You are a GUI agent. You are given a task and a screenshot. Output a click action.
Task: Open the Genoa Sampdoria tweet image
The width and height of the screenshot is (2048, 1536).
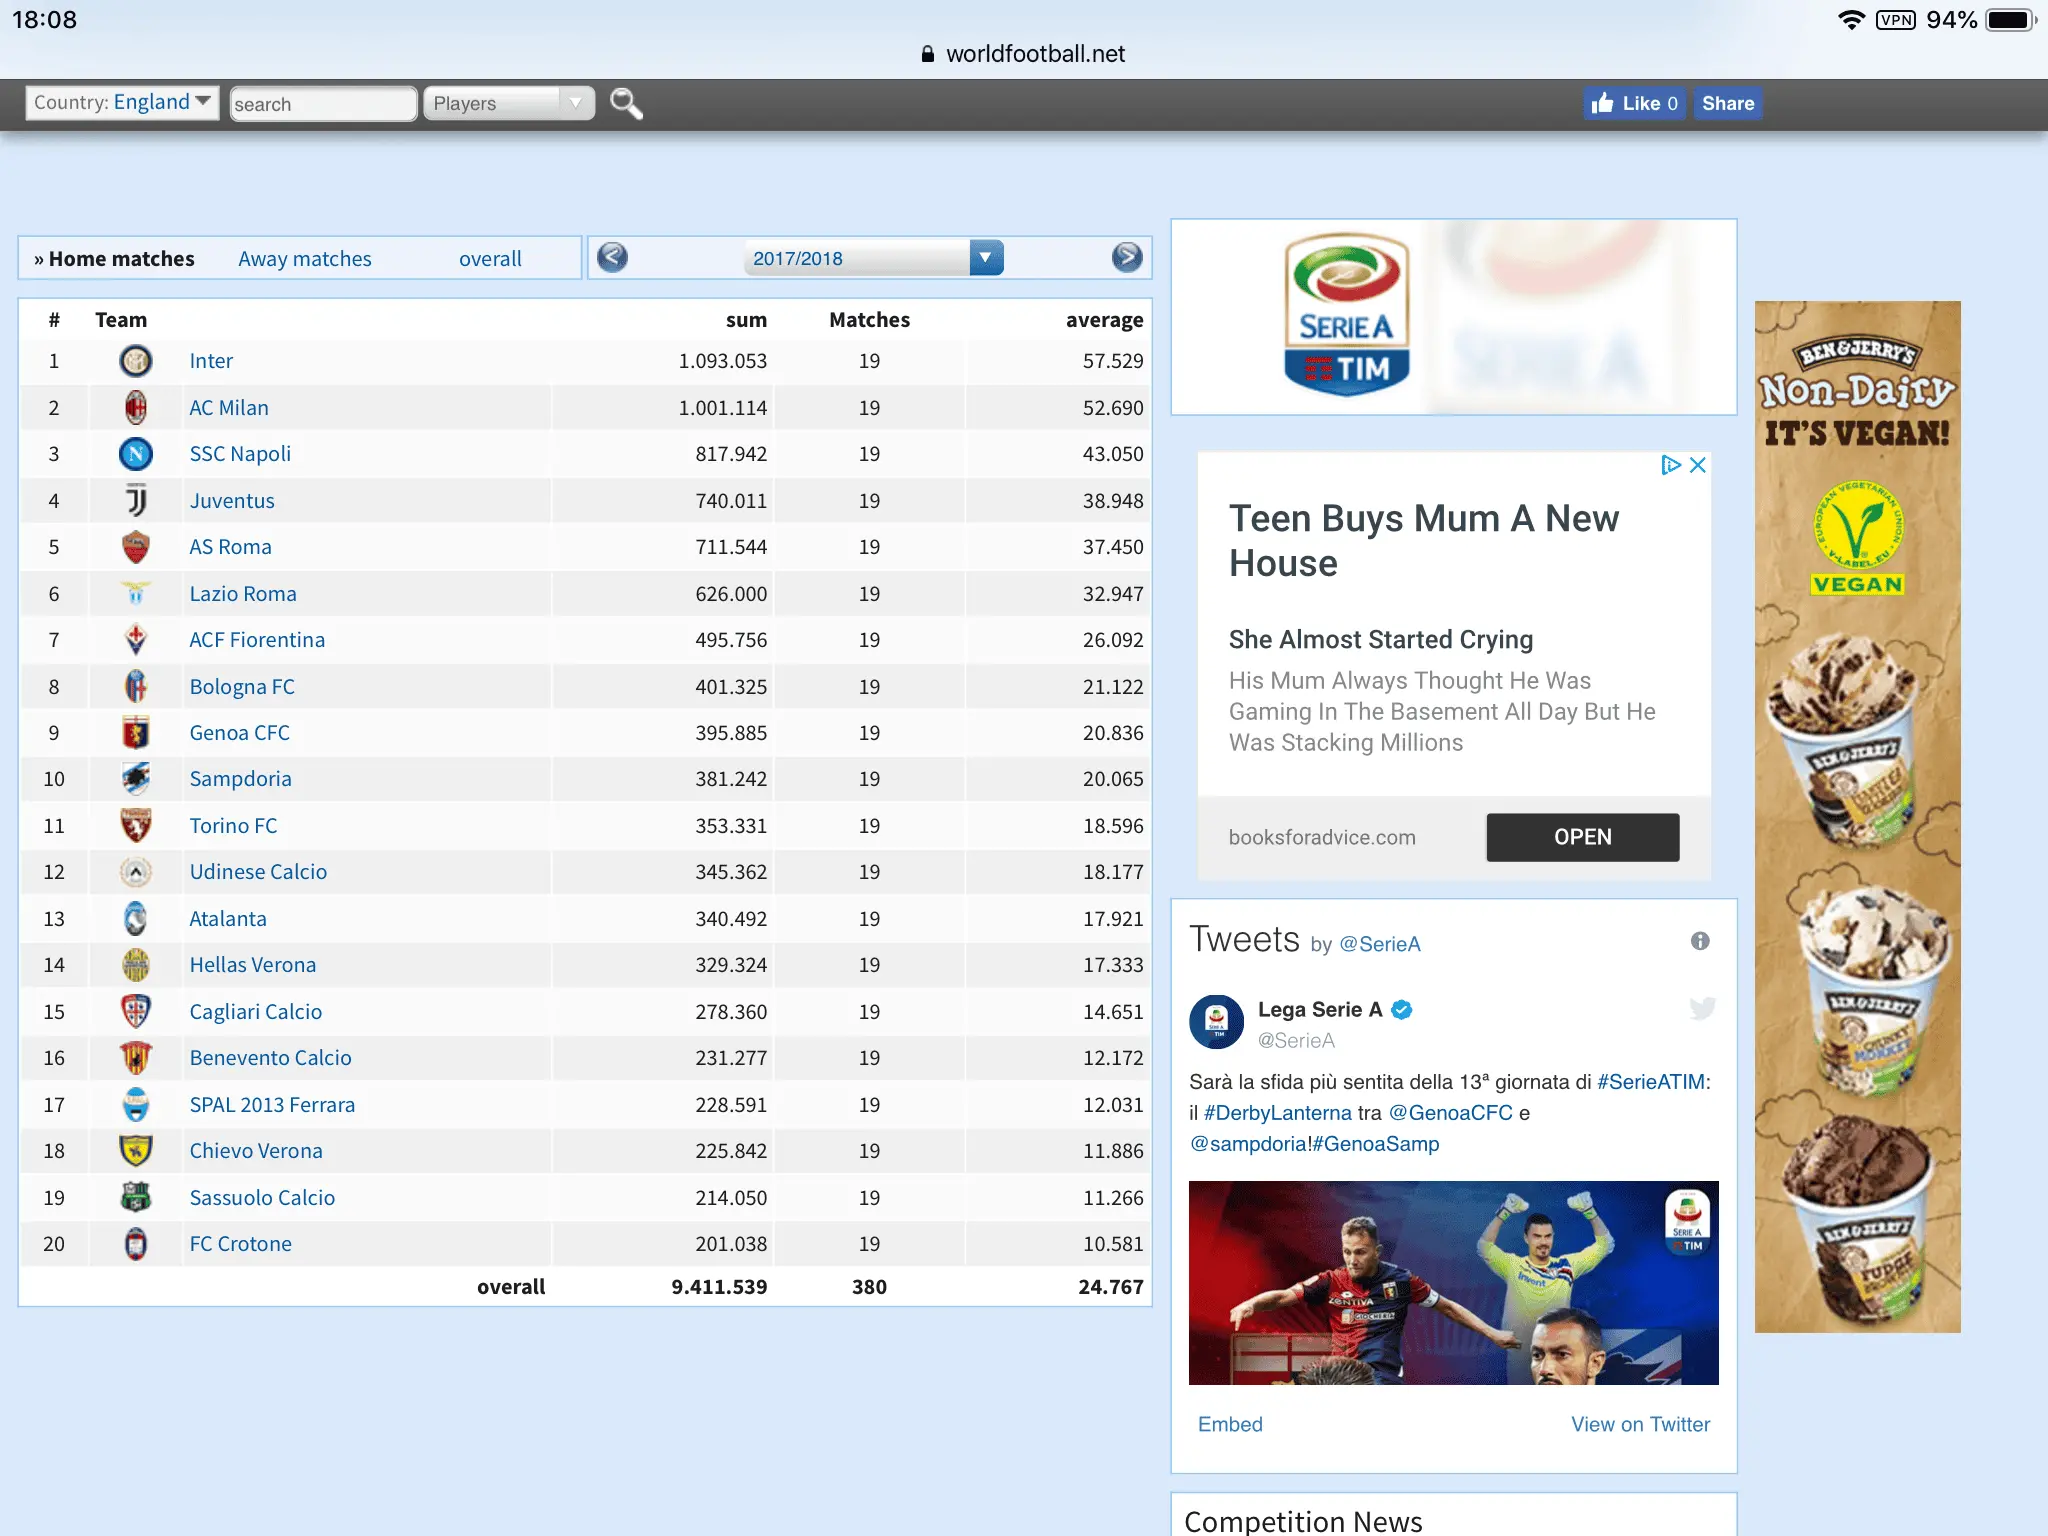pyautogui.click(x=1453, y=1282)
